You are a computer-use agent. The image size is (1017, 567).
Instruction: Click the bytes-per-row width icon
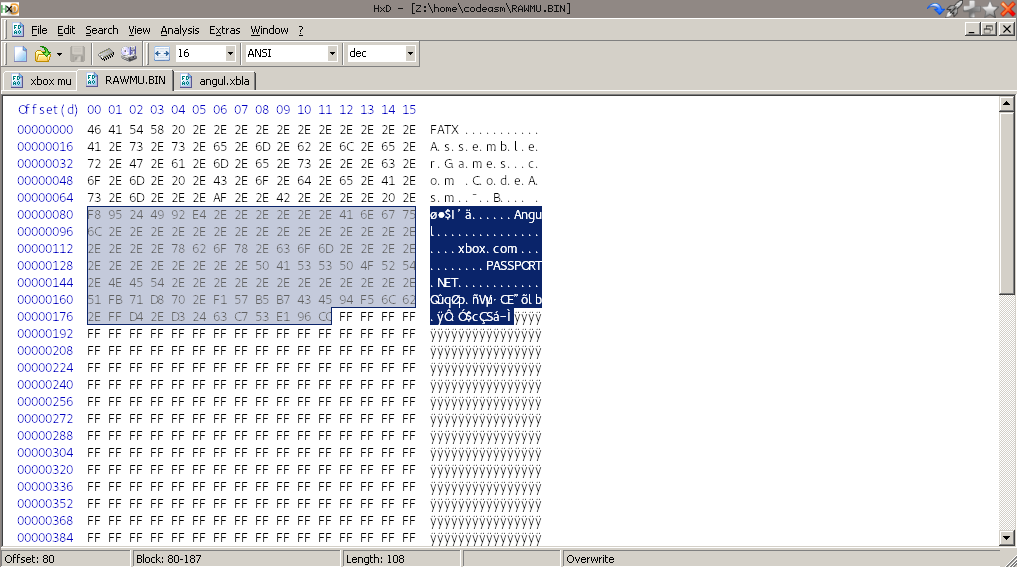tap(162, 54)
